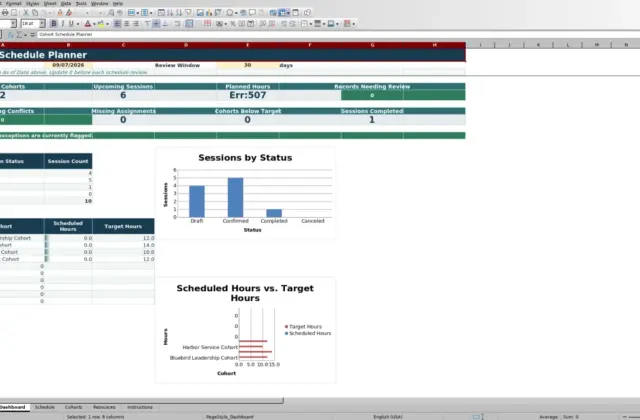
Task: Click the Function Wizard fx icon
Action: click(x=11, y=35)
